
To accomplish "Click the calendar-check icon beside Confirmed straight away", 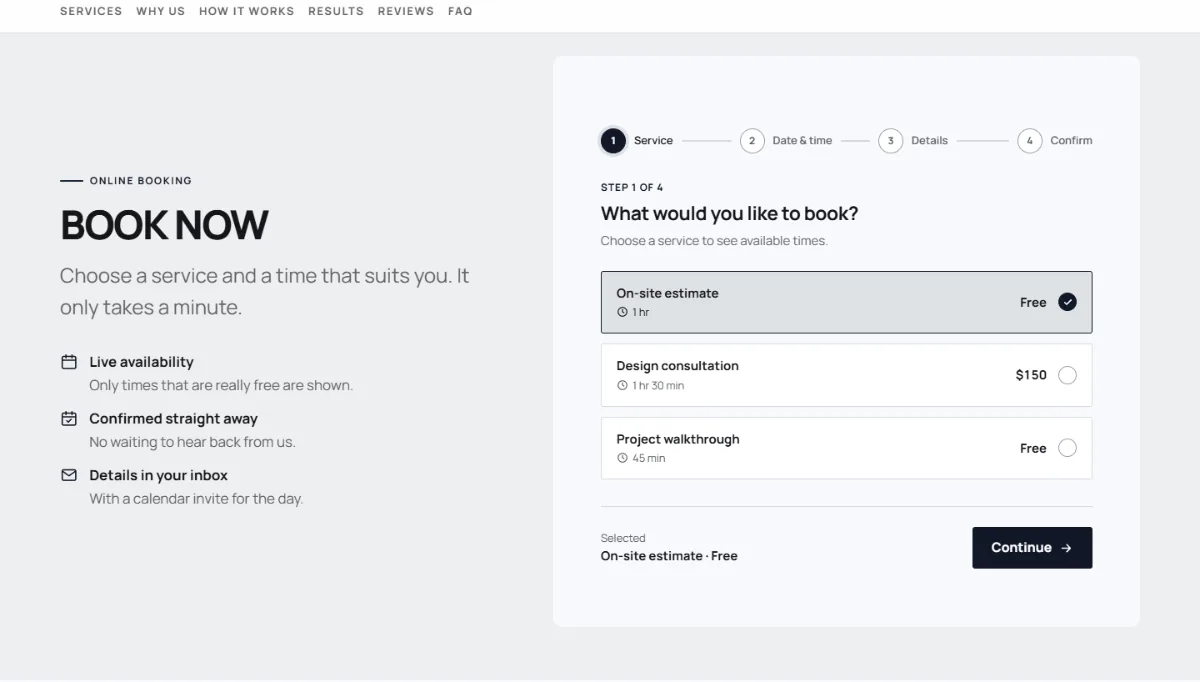I will (x=69, y=419).
